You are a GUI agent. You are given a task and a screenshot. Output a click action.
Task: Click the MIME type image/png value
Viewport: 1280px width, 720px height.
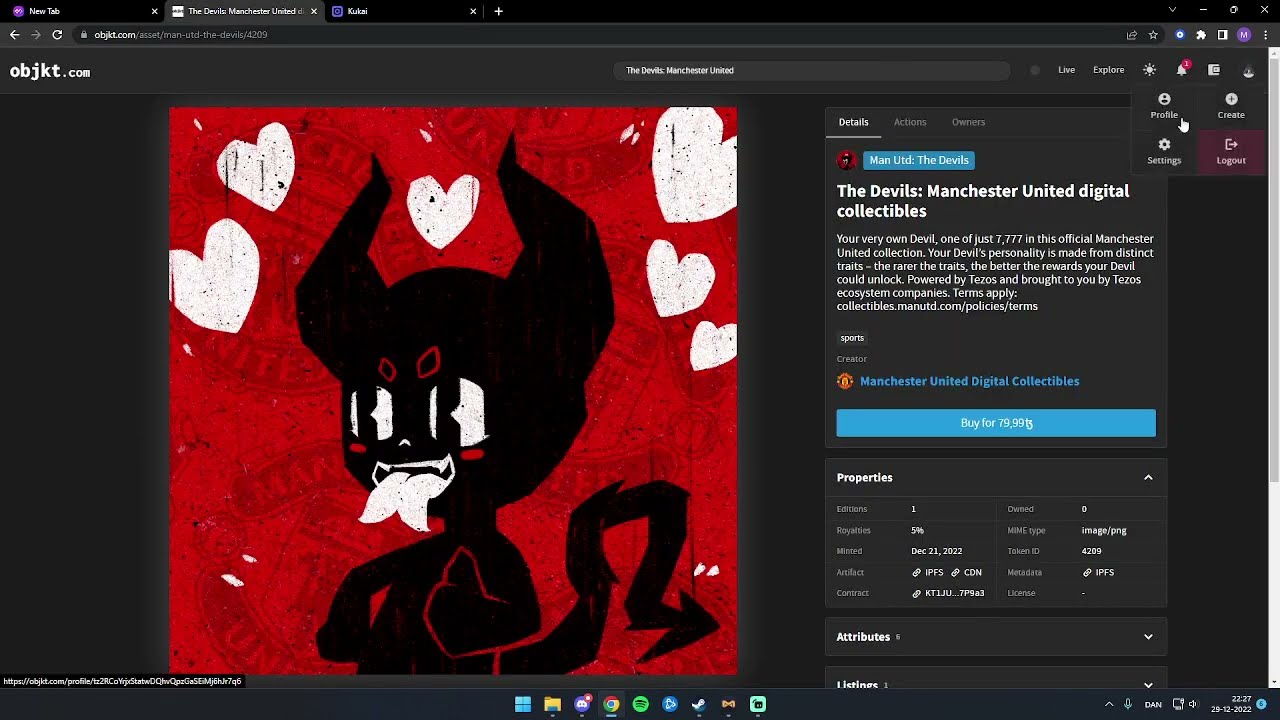pyautogui.click(x=1104, y=530)
